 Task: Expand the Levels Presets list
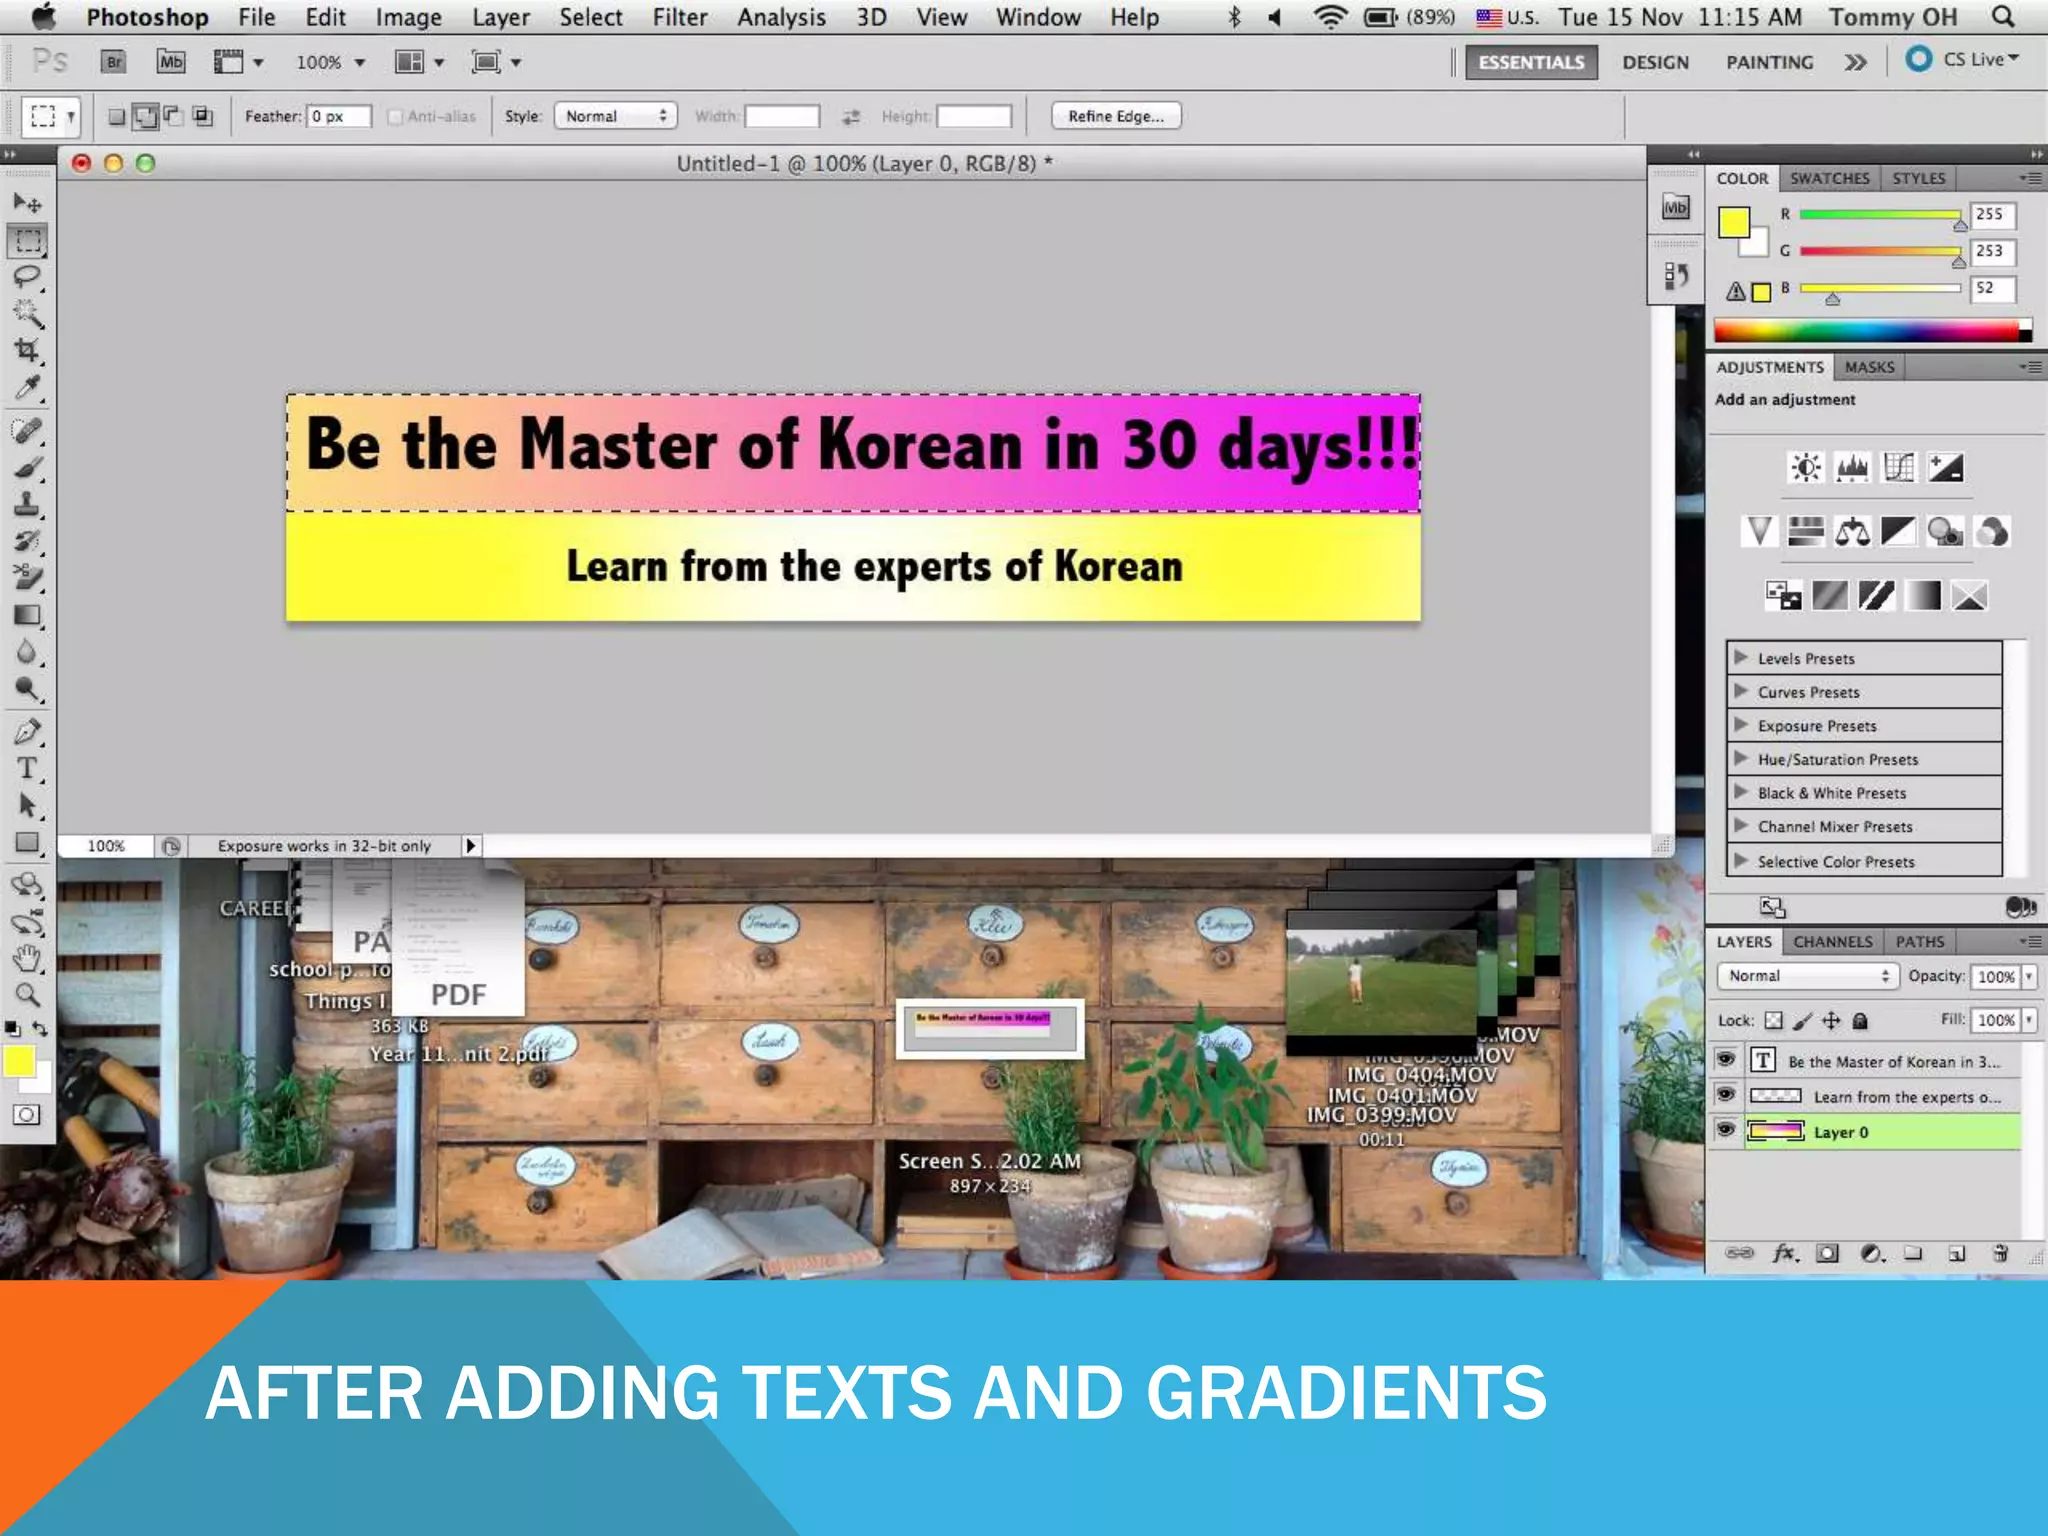click(1741, 658)
